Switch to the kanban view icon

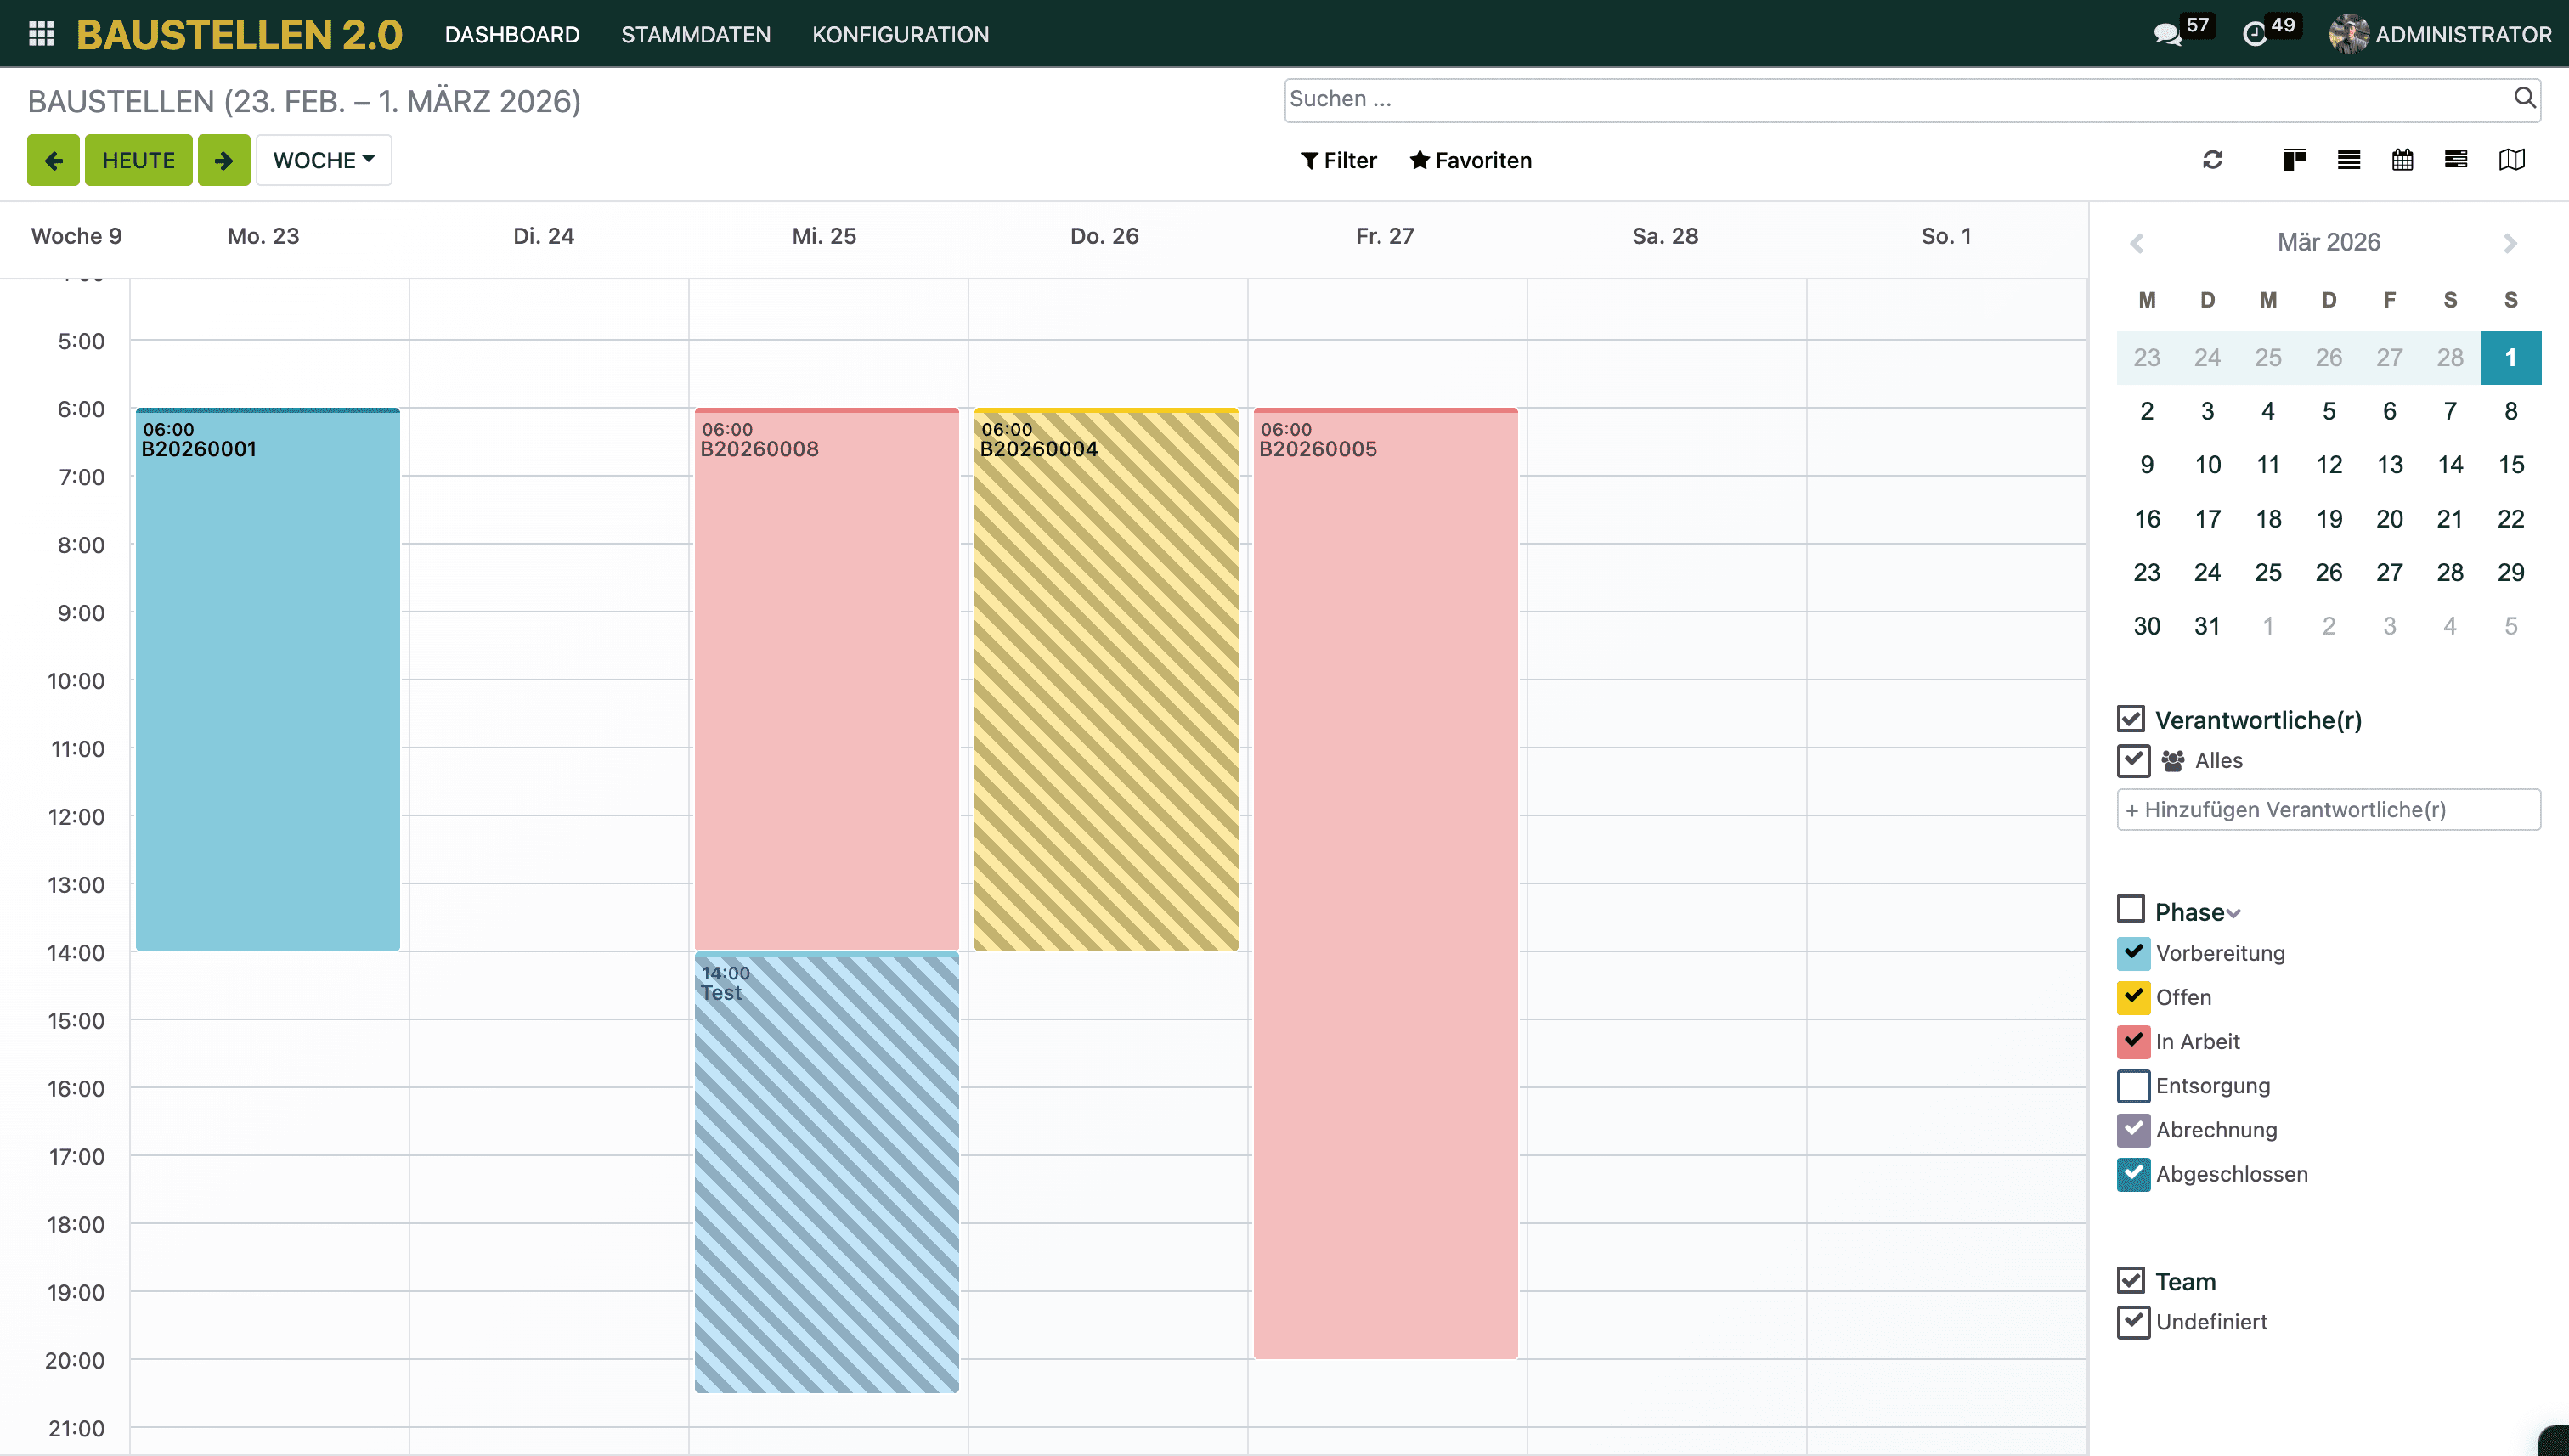tap(2294, 160)
